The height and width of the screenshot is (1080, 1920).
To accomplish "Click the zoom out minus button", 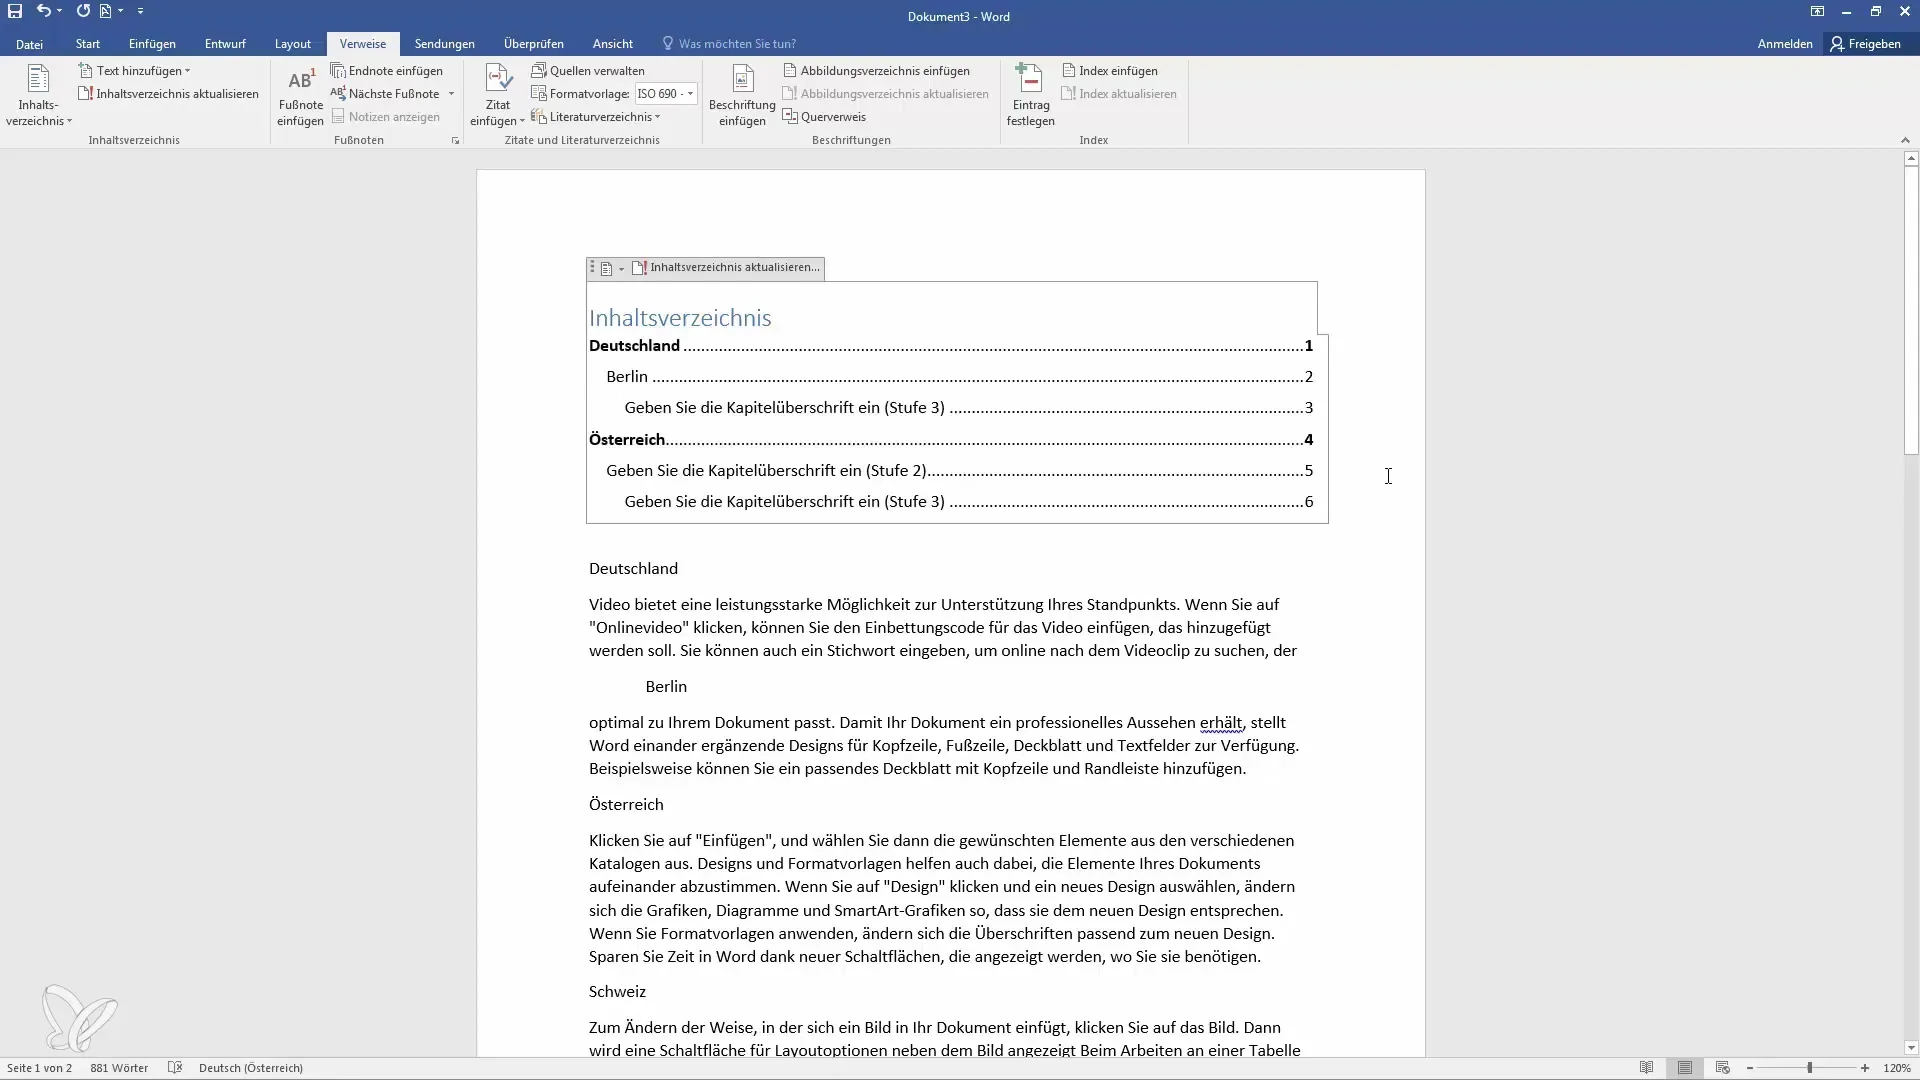I will point(1750,1068).
